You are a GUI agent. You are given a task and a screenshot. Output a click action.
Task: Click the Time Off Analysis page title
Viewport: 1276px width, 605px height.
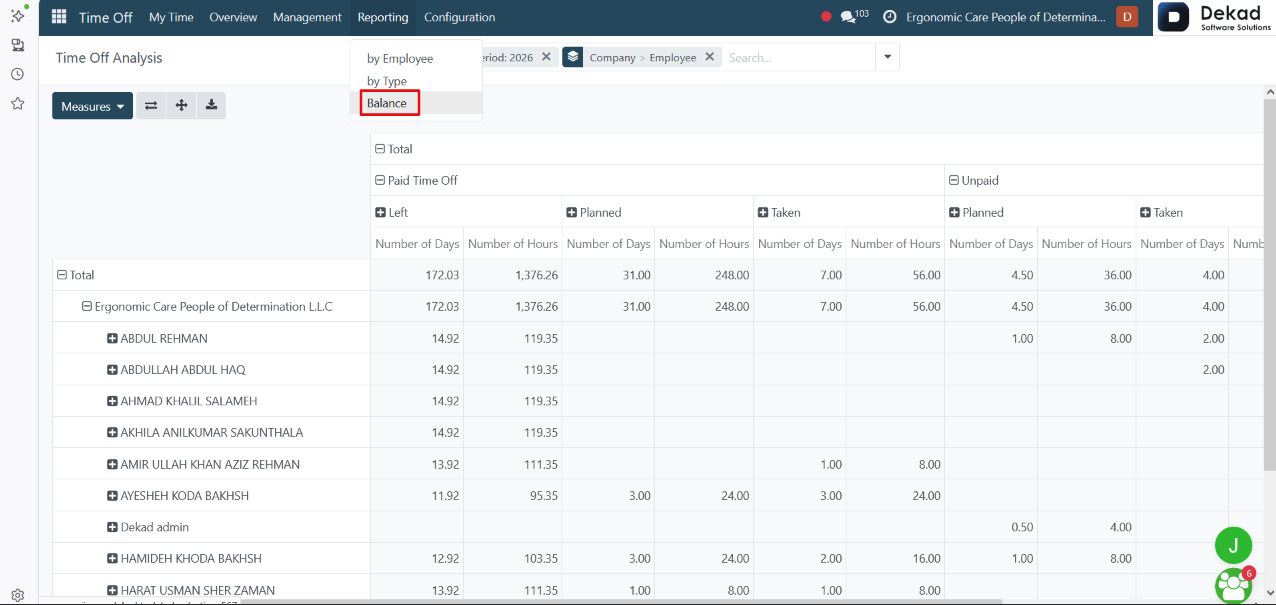point(109,58)
